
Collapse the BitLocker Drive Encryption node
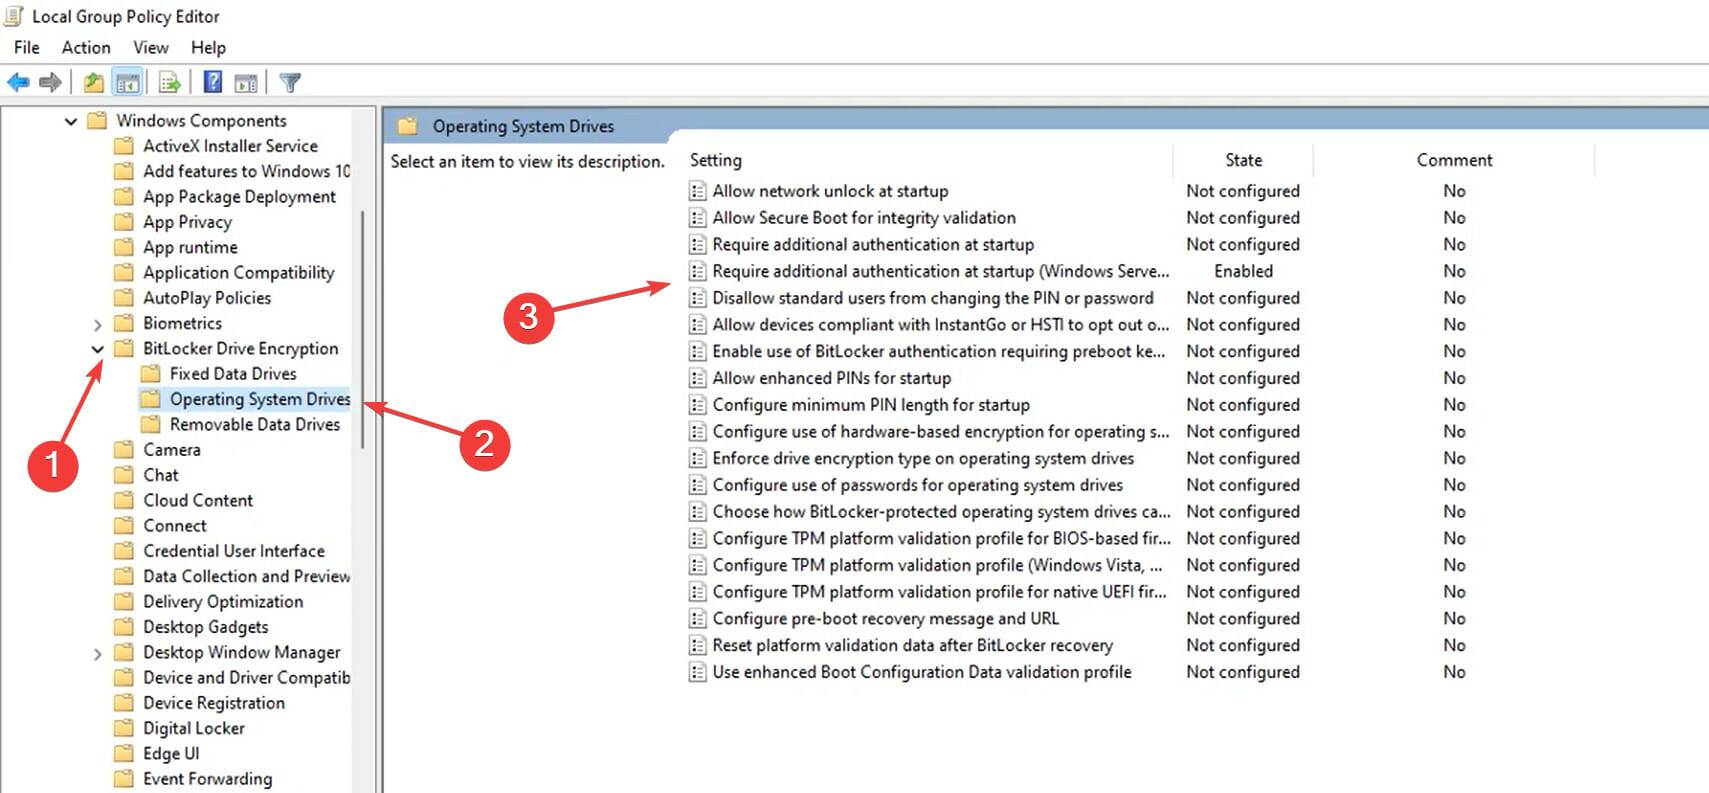coord(97,349)
